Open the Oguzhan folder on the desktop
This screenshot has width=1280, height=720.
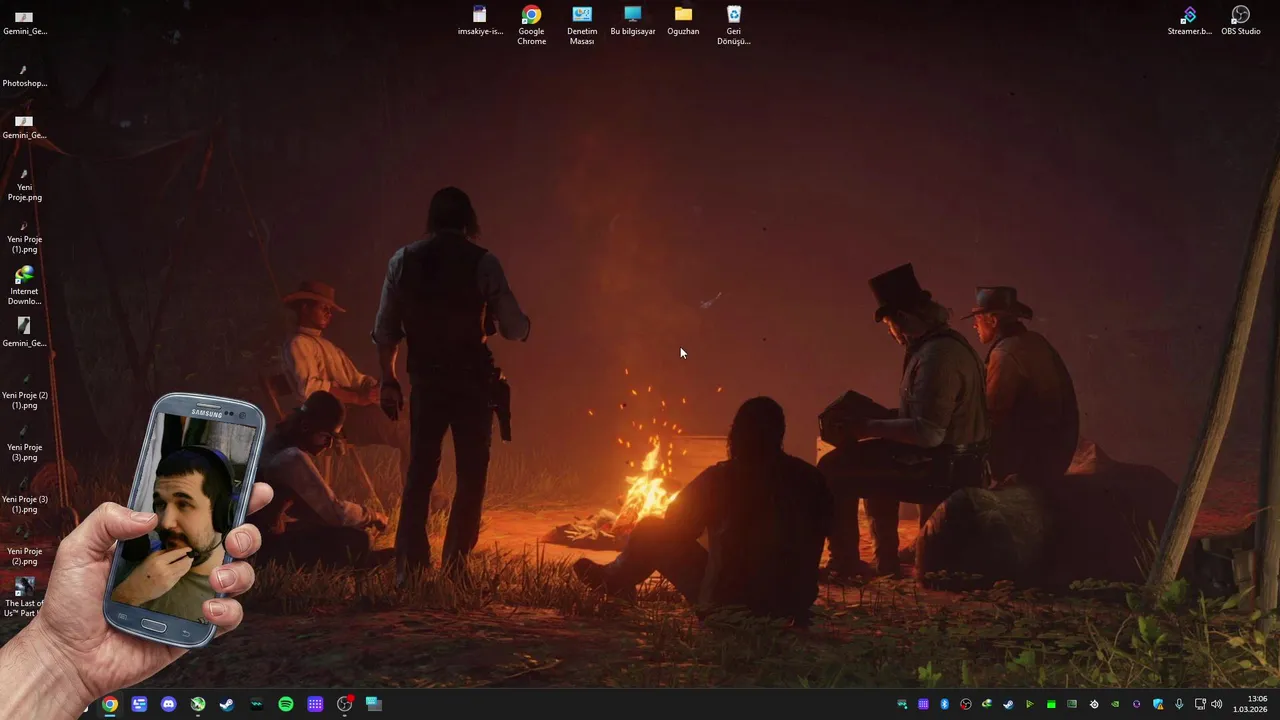point(683,21)
